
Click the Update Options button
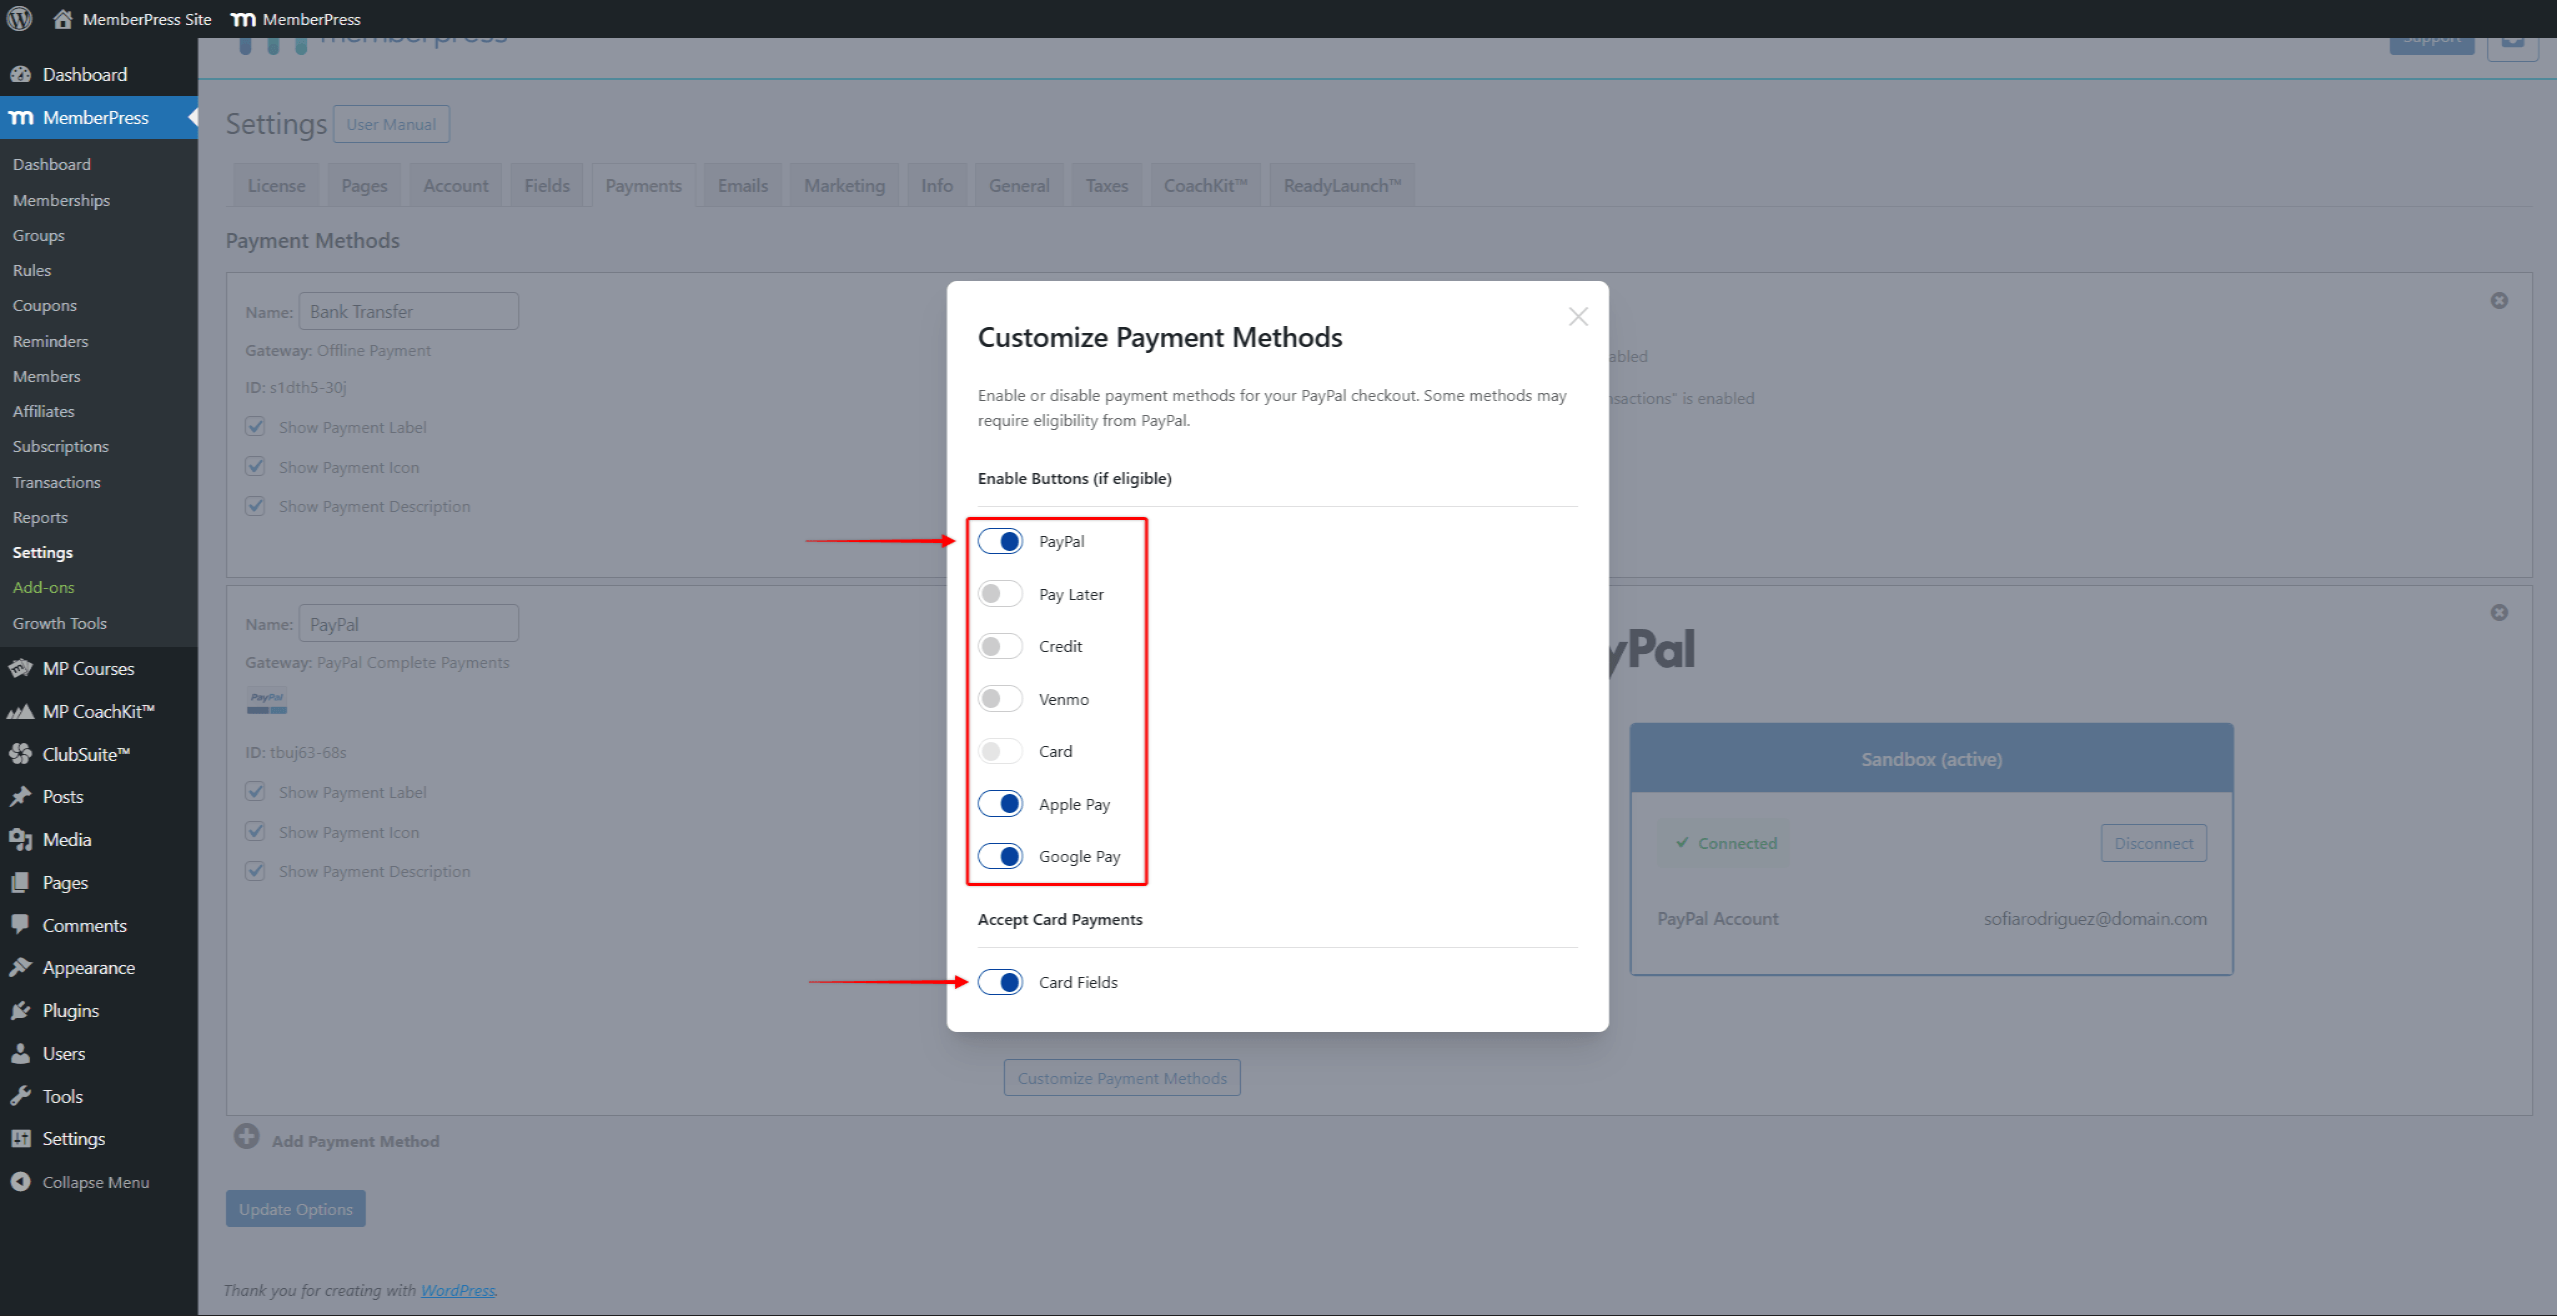[x=295, y=1208]
